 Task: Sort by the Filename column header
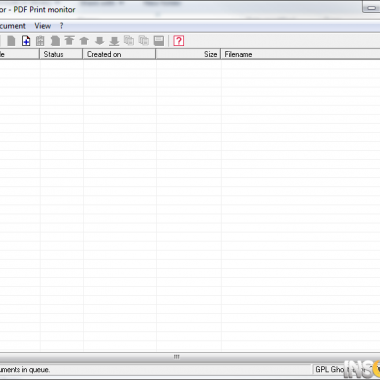[300, 54]
